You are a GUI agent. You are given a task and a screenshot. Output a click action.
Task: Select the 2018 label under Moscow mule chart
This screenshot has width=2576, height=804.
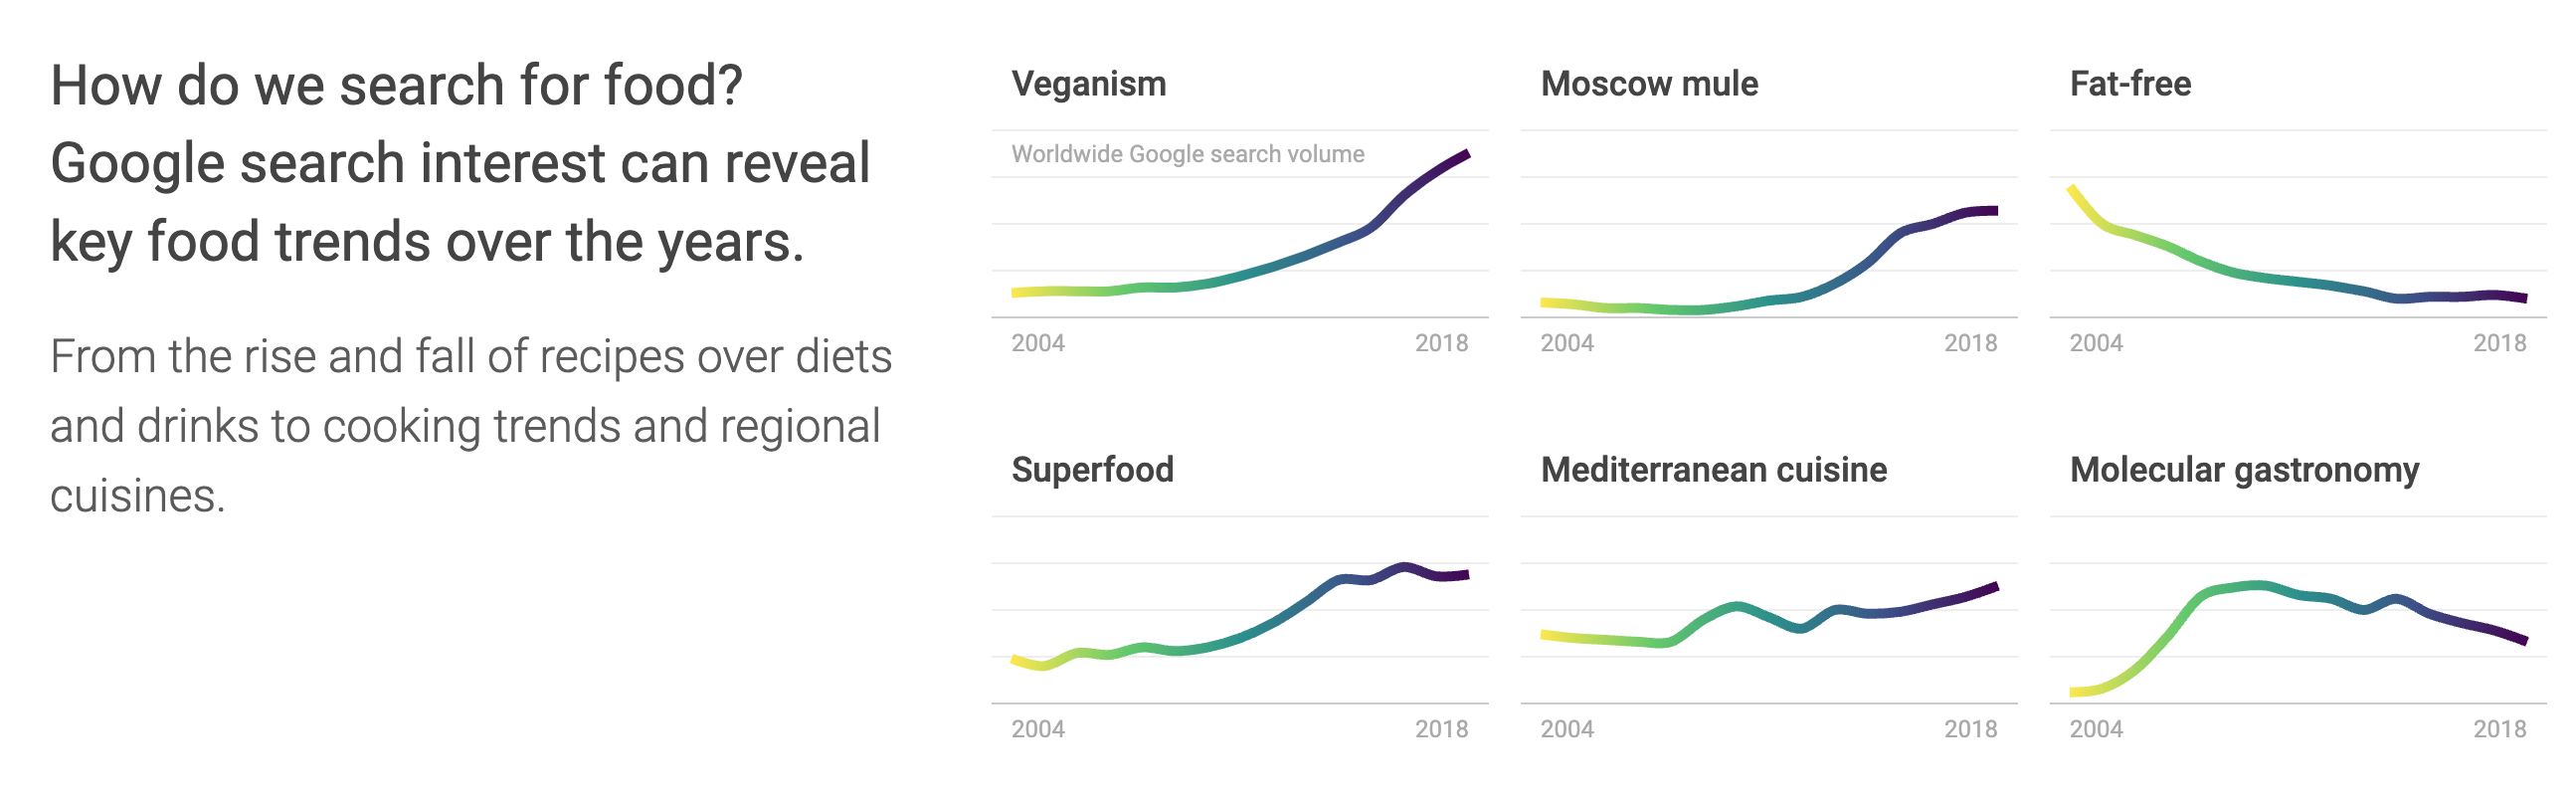pos(1970,343)
